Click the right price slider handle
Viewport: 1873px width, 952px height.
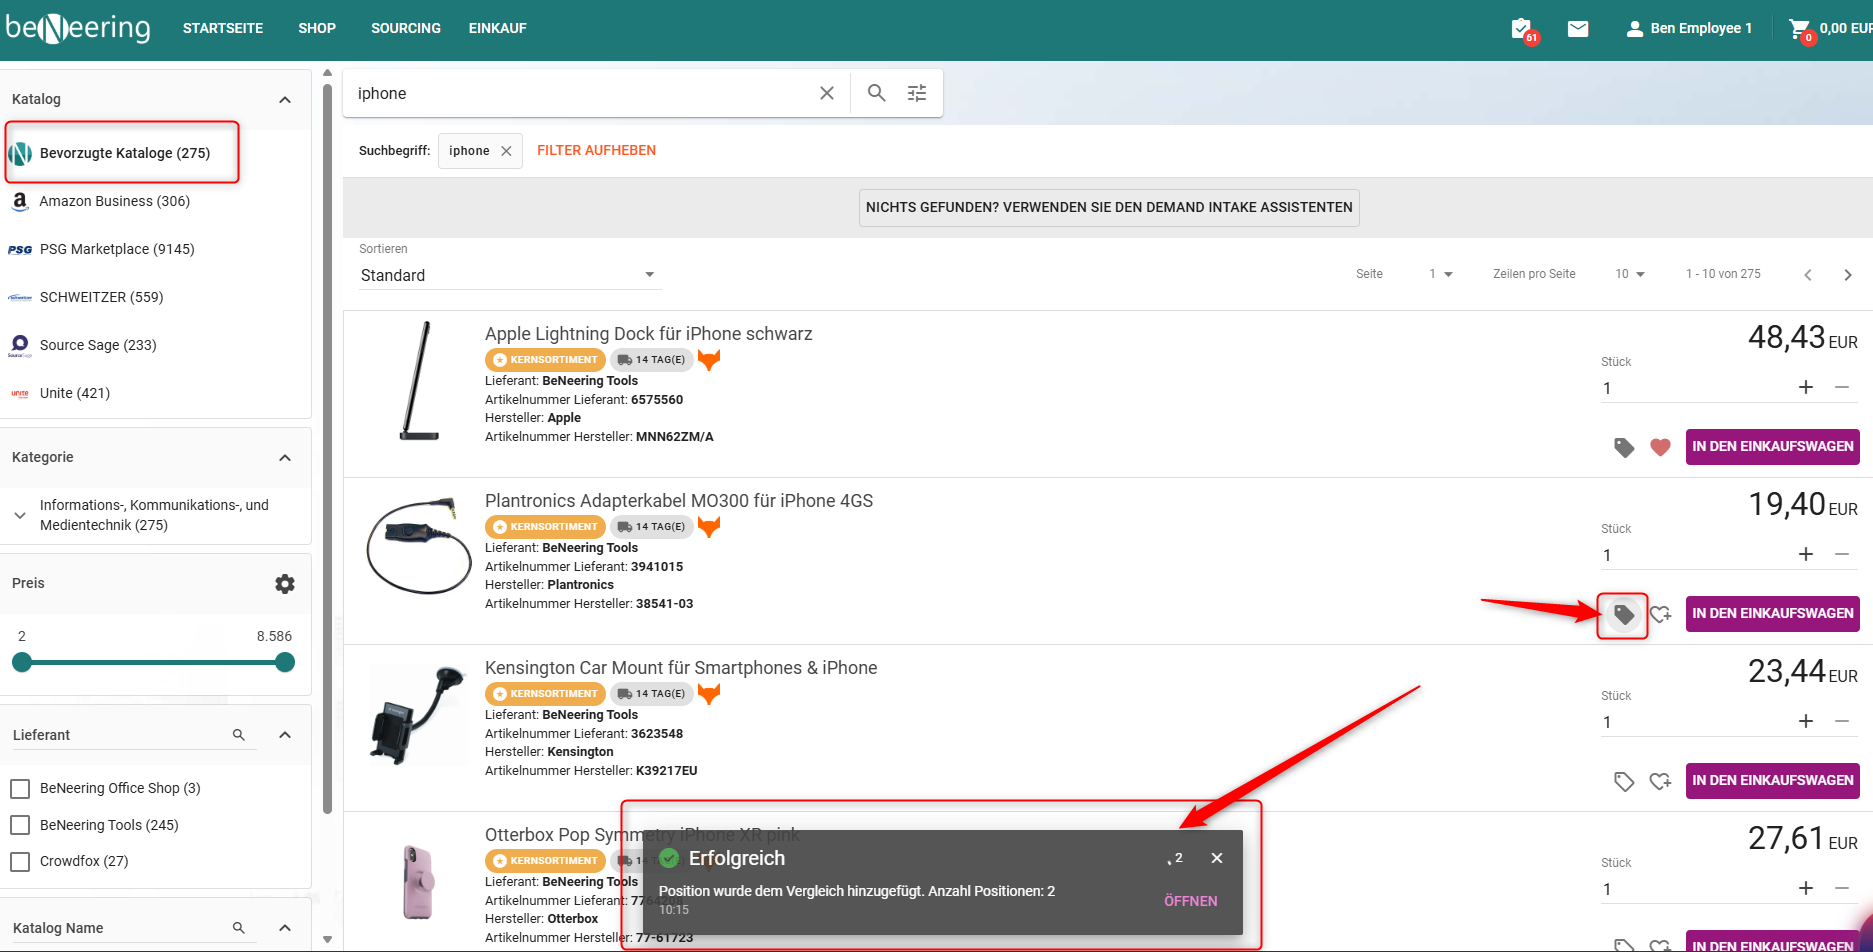(x=285, y=662)
